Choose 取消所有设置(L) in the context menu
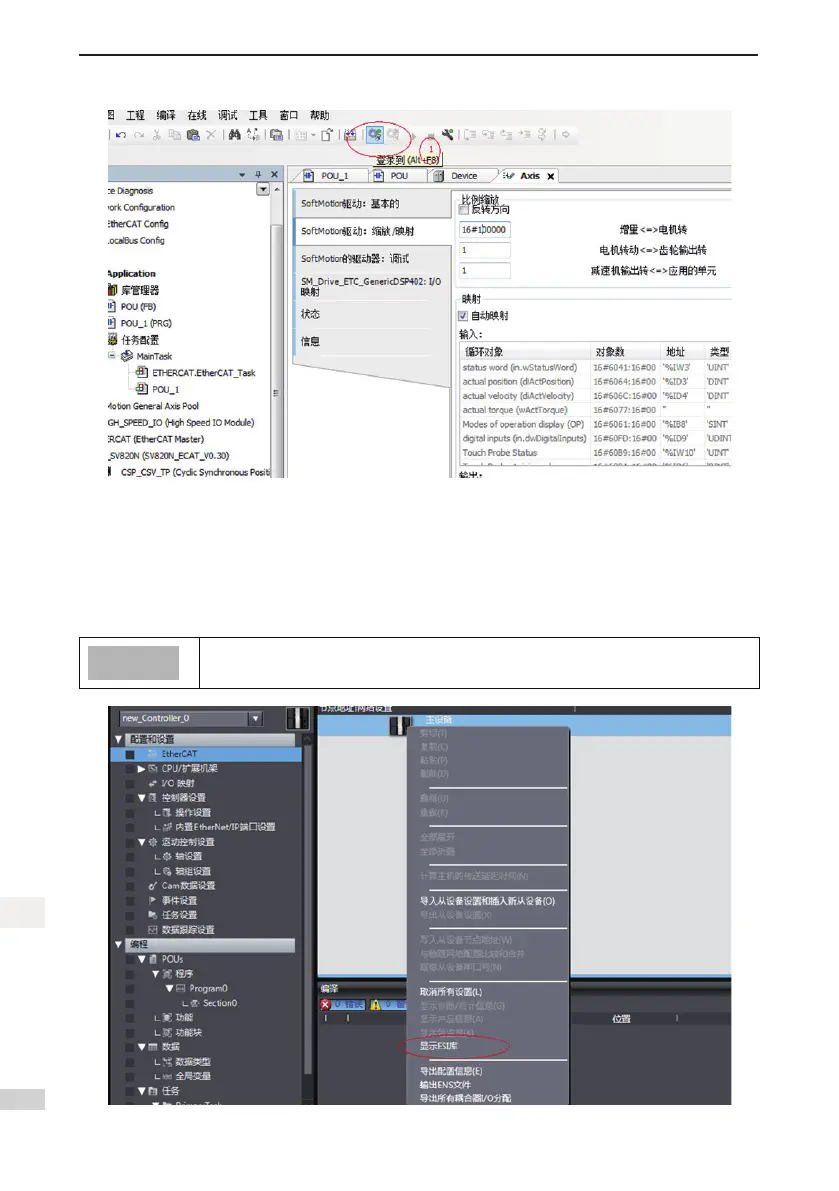The width and height of the screenshot is (839, 1191). point(451,992)
